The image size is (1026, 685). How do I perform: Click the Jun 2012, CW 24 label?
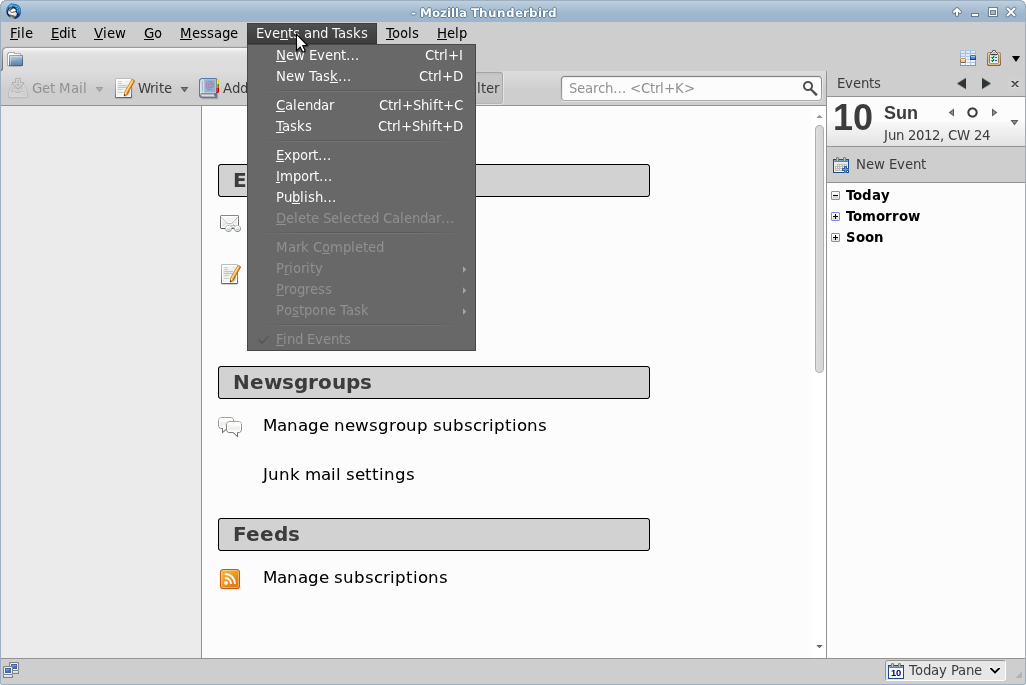[x=936, y=135]
